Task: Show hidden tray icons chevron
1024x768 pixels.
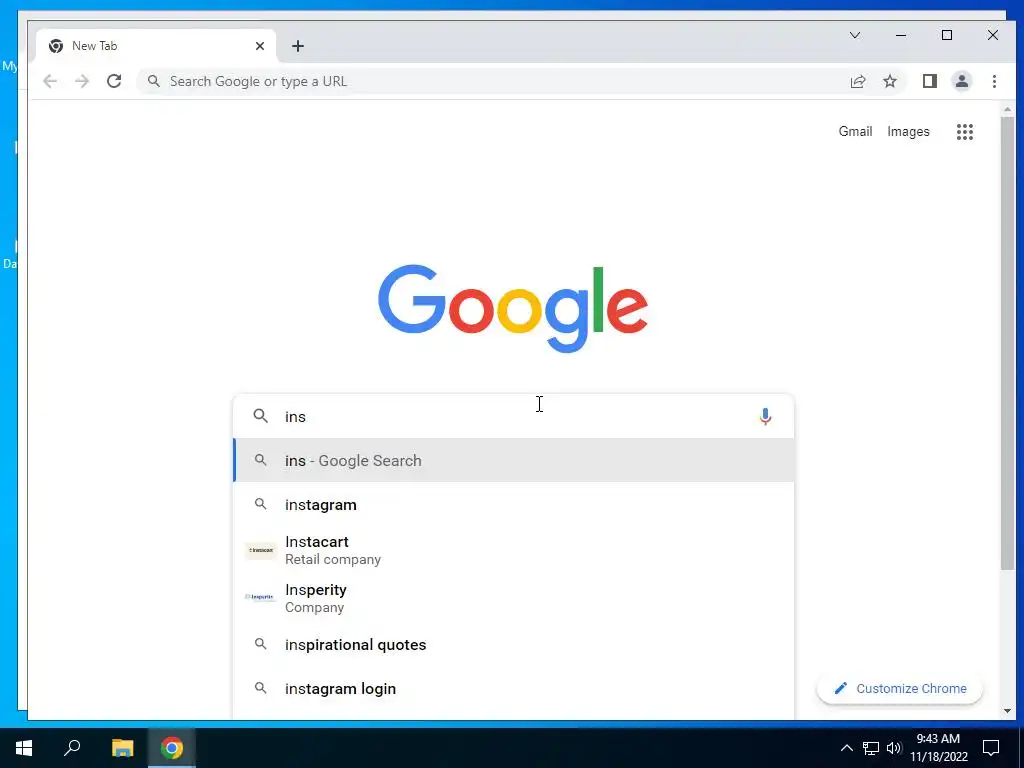Action: point(846,748)
